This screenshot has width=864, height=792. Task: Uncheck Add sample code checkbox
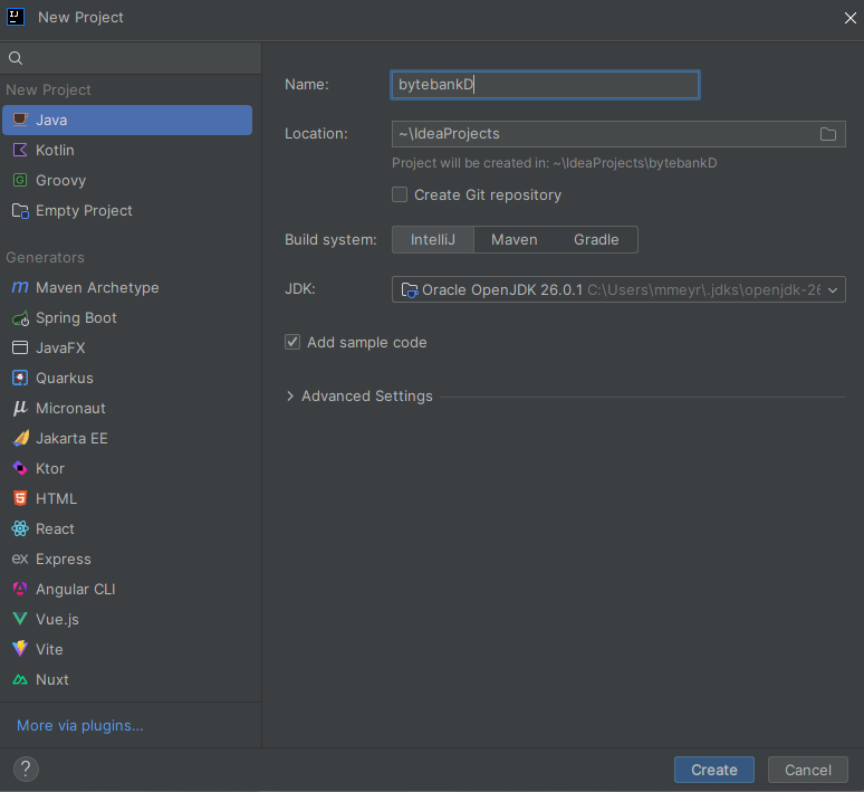pos(293,342)
